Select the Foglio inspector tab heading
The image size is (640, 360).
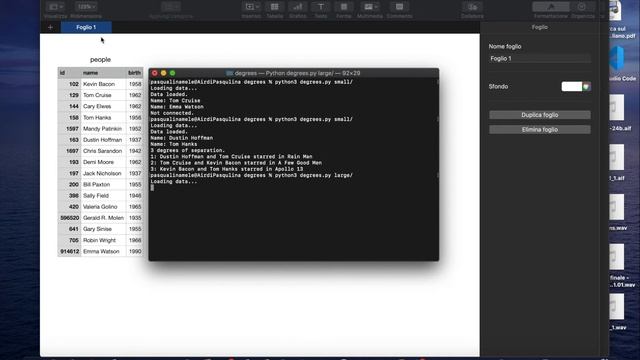pyautogui.click(x=540, y=27)
